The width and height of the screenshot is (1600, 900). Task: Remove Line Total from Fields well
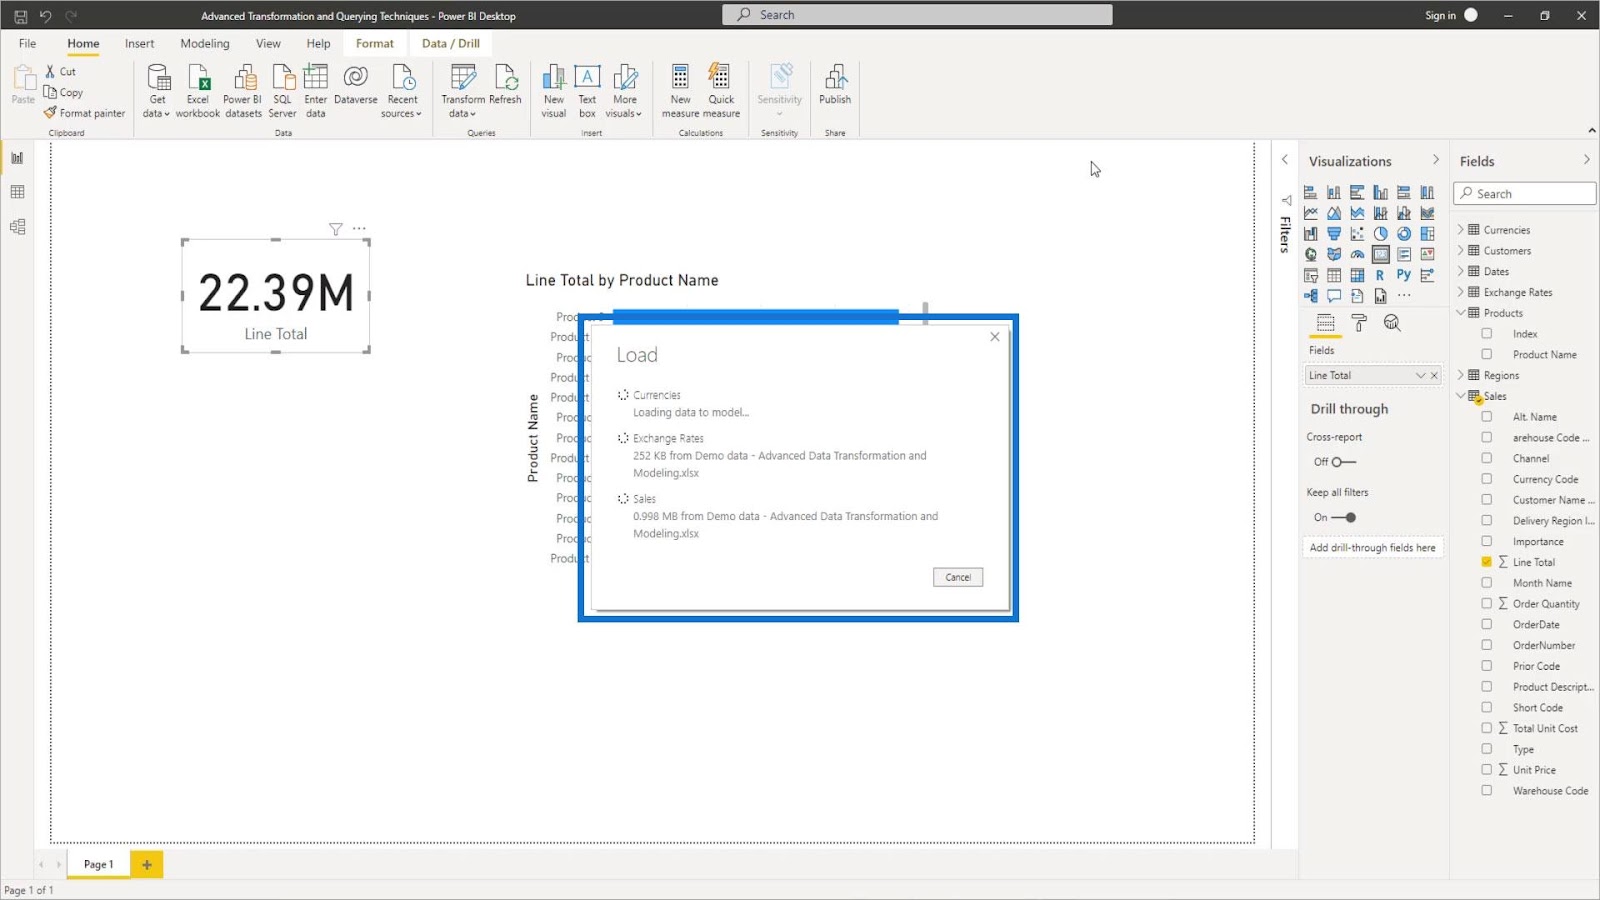click(1434, 376)
